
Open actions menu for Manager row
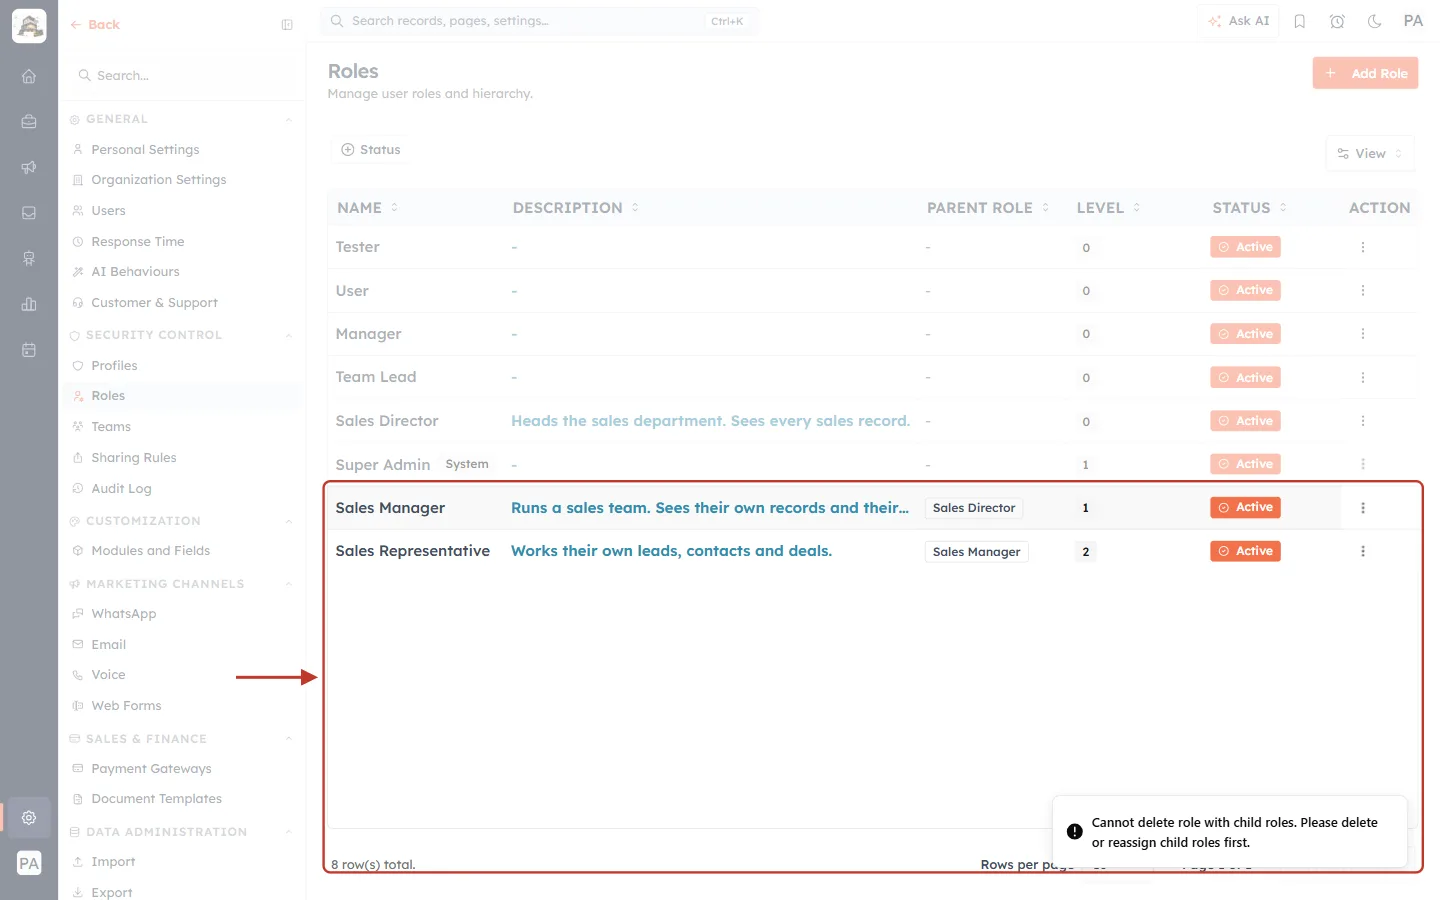coord(1363,334)
